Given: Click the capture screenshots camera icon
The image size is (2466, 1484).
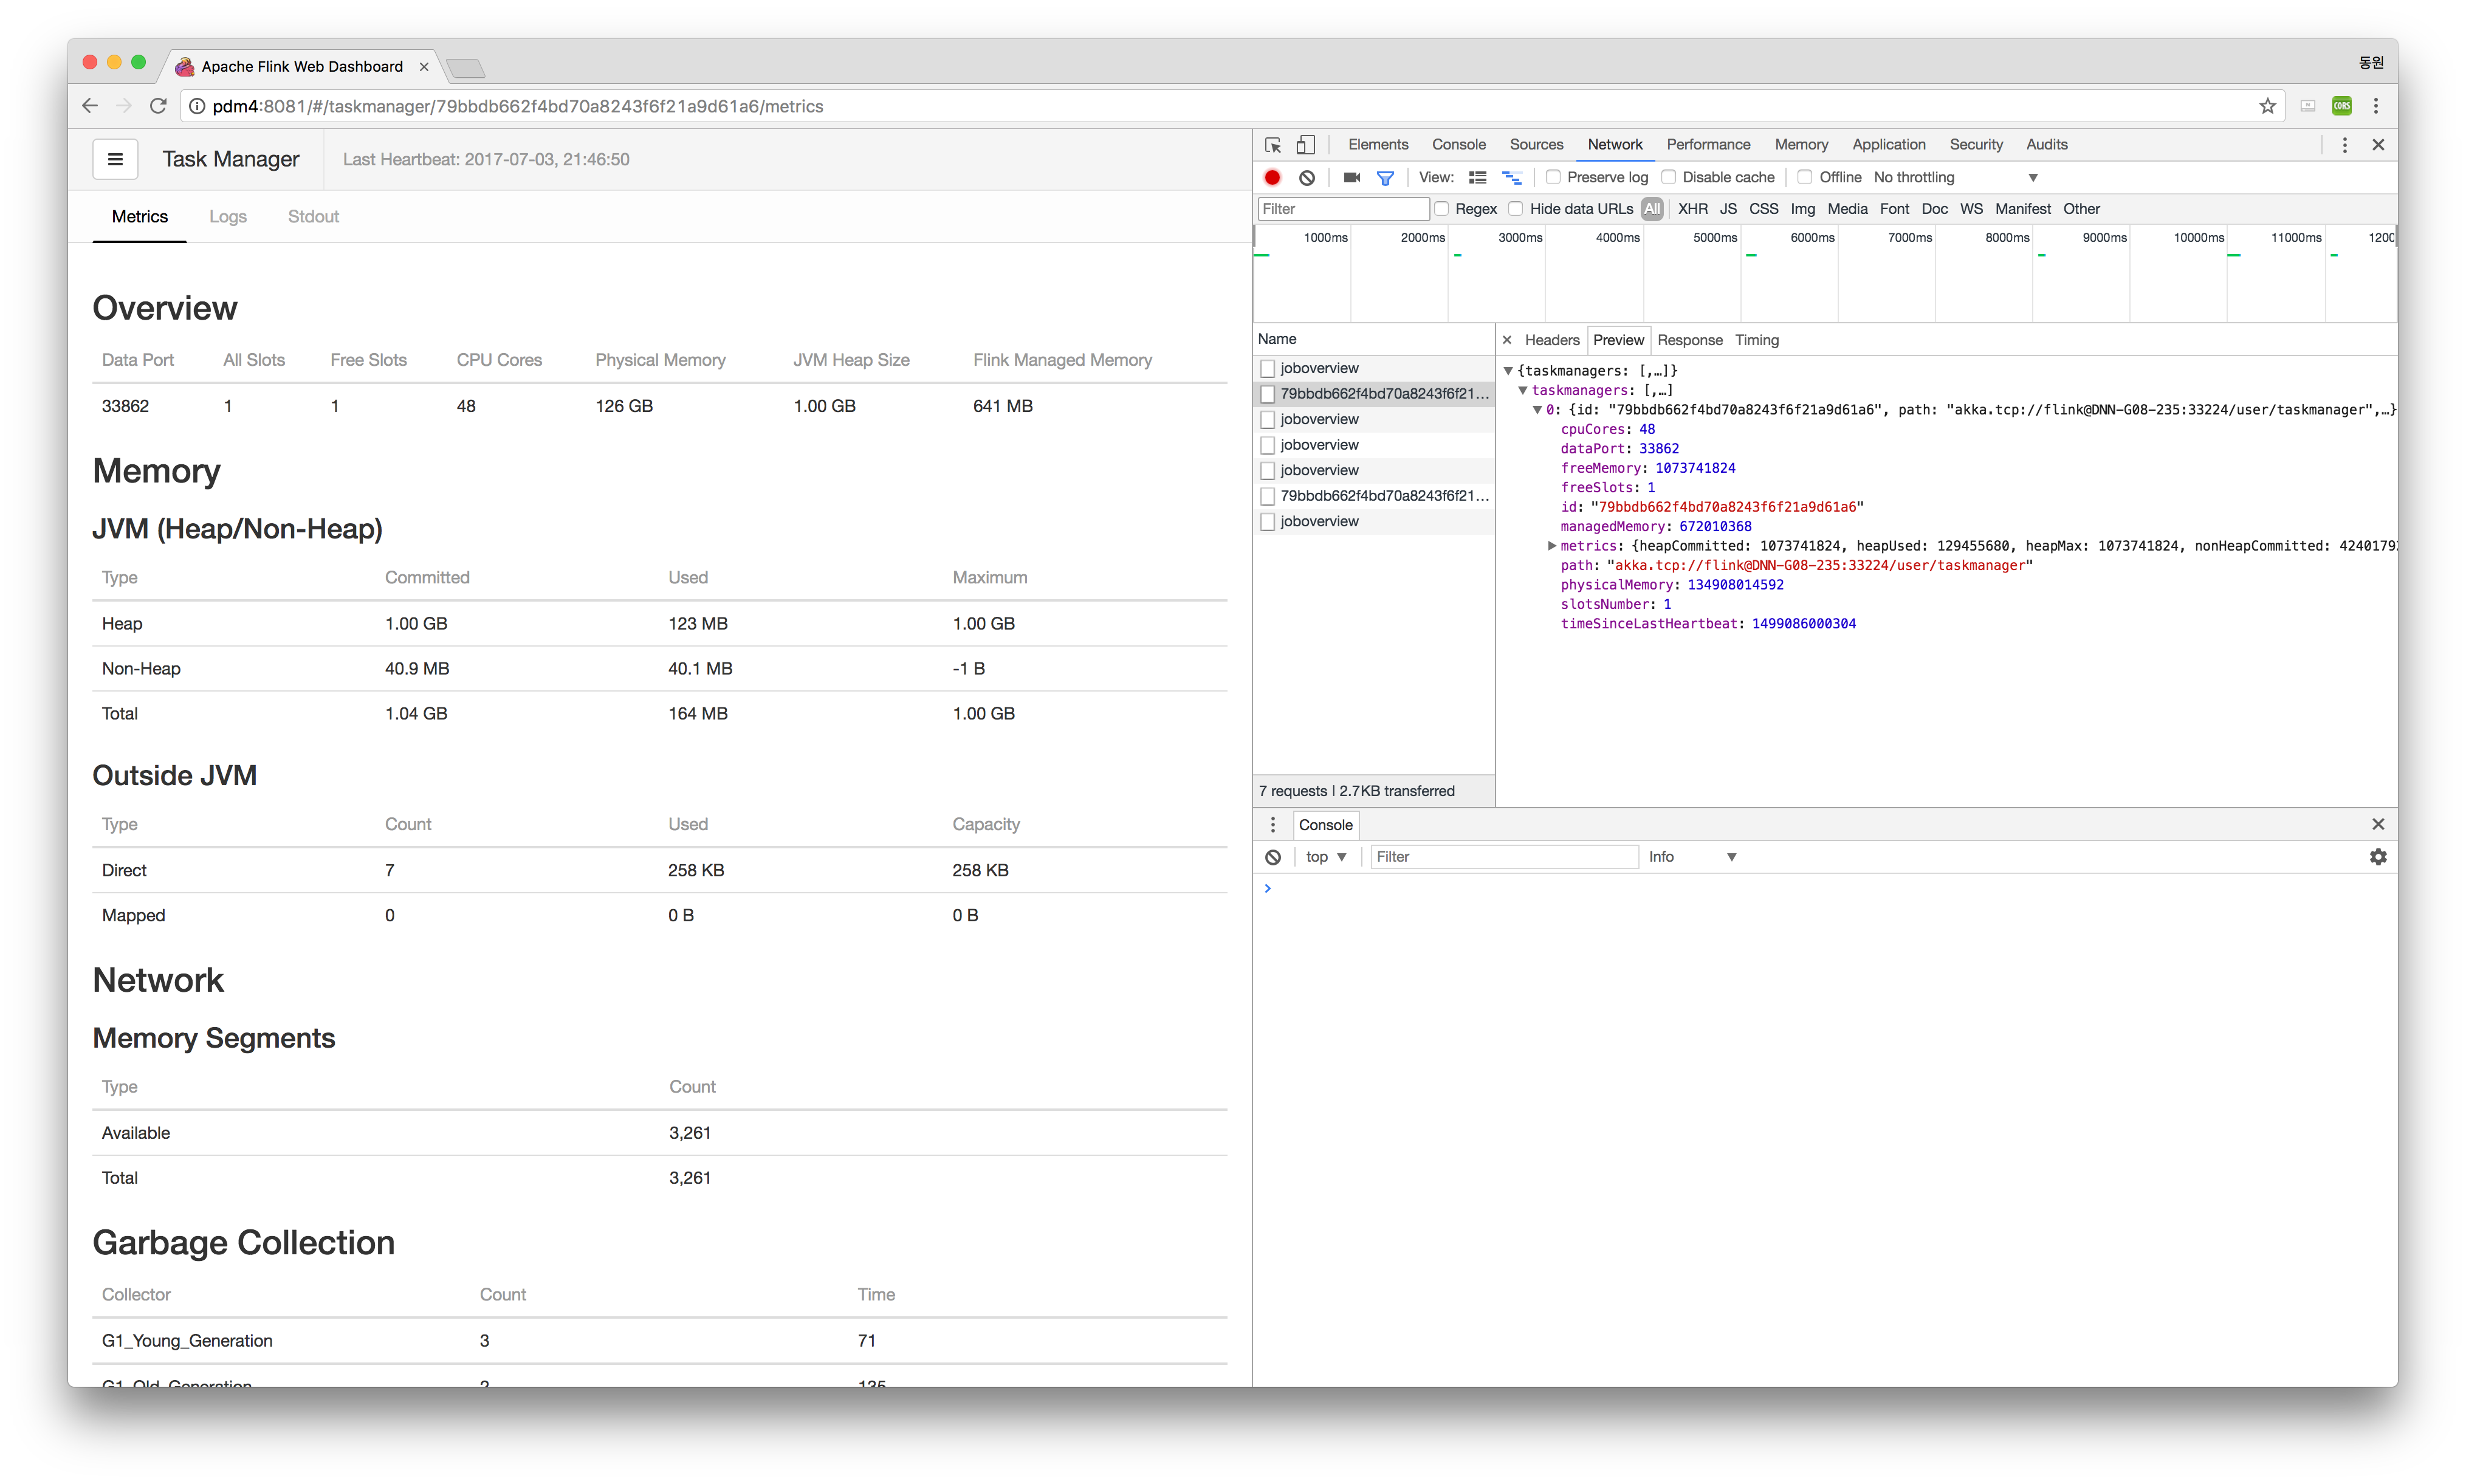Looking at the screenshot, I should pyautogui.click(x=1351, y=177).
